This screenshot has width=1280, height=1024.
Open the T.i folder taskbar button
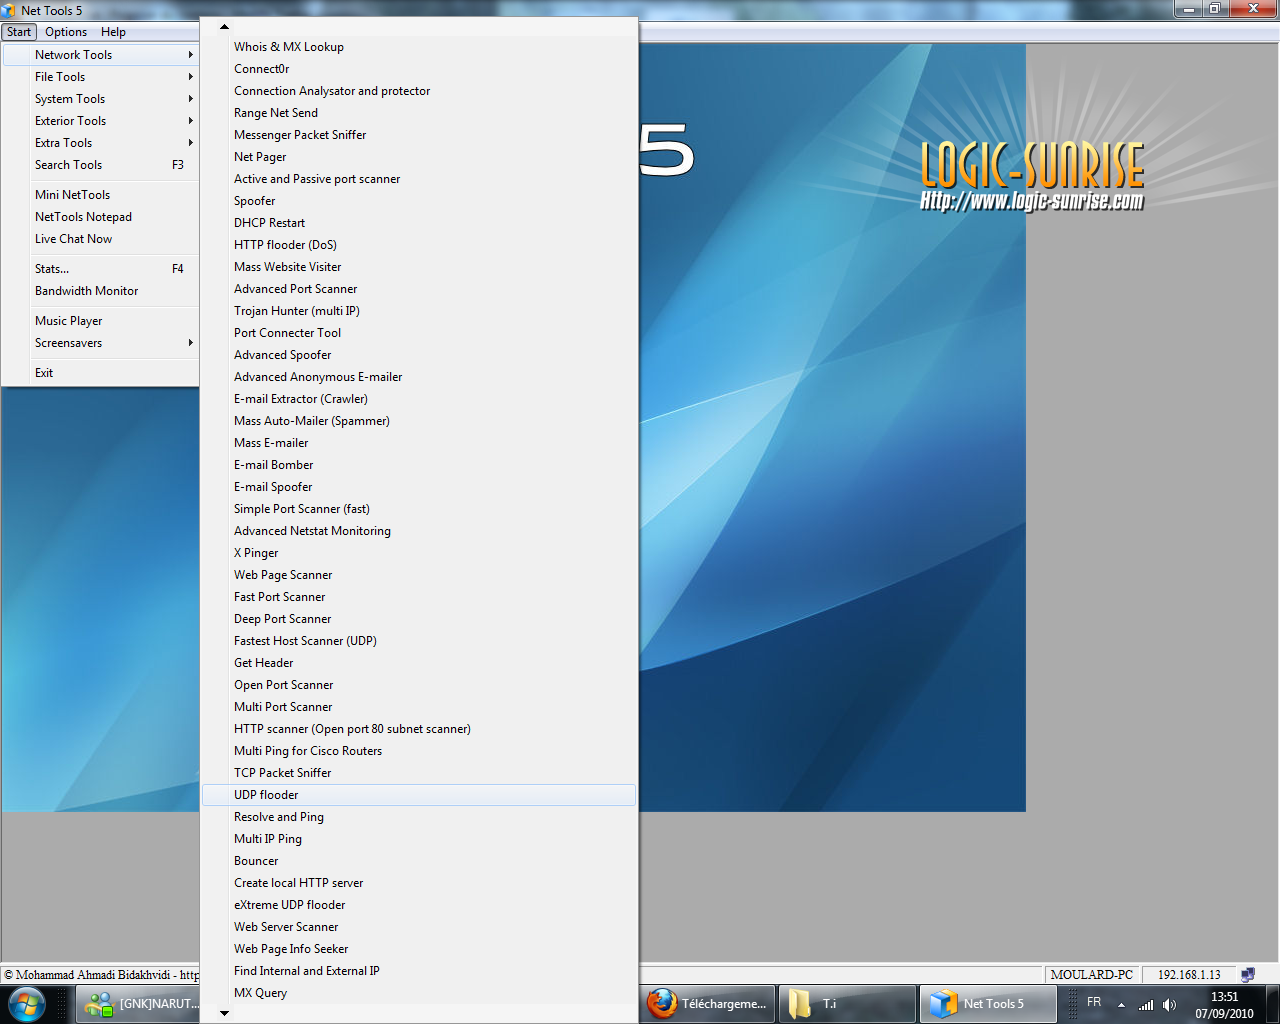[x=848, y=1004]
